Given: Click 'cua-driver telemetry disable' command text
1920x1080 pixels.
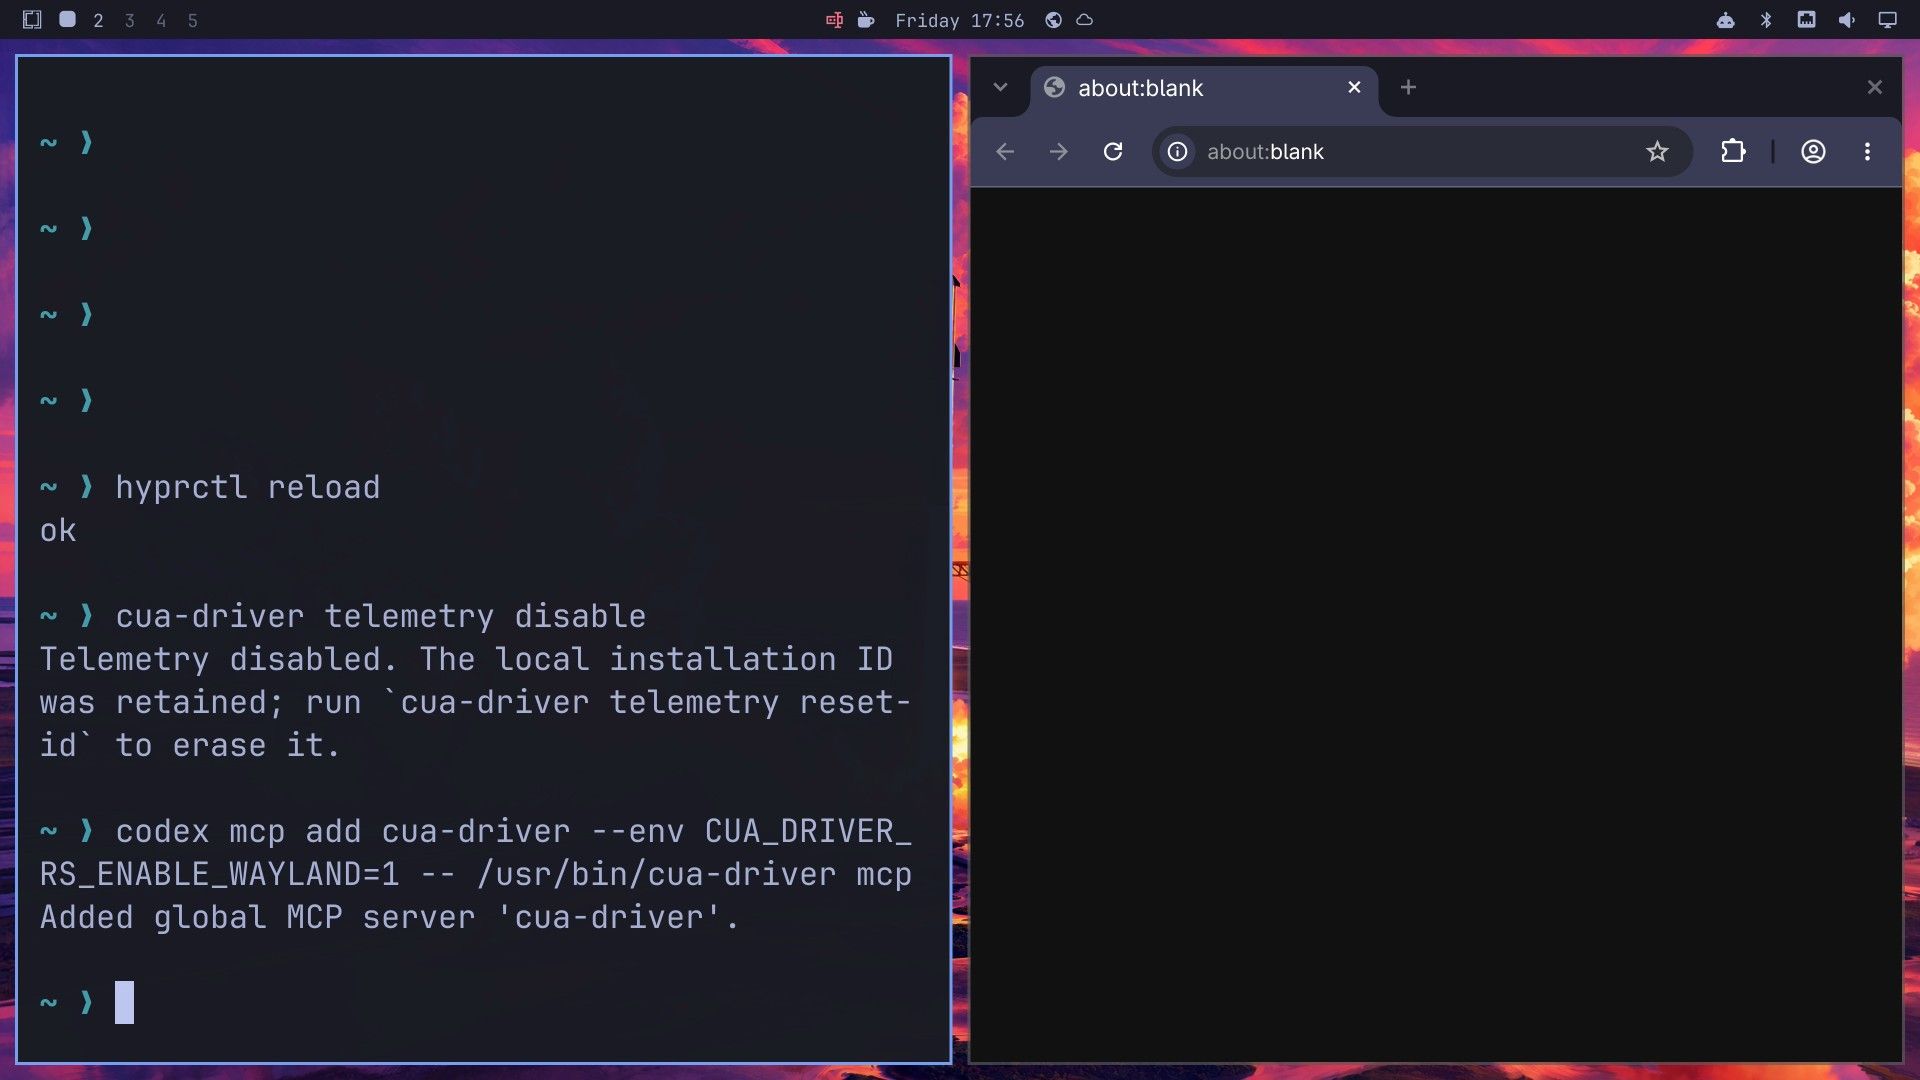Looking at the screenshot, I should (x=380, y=616).
